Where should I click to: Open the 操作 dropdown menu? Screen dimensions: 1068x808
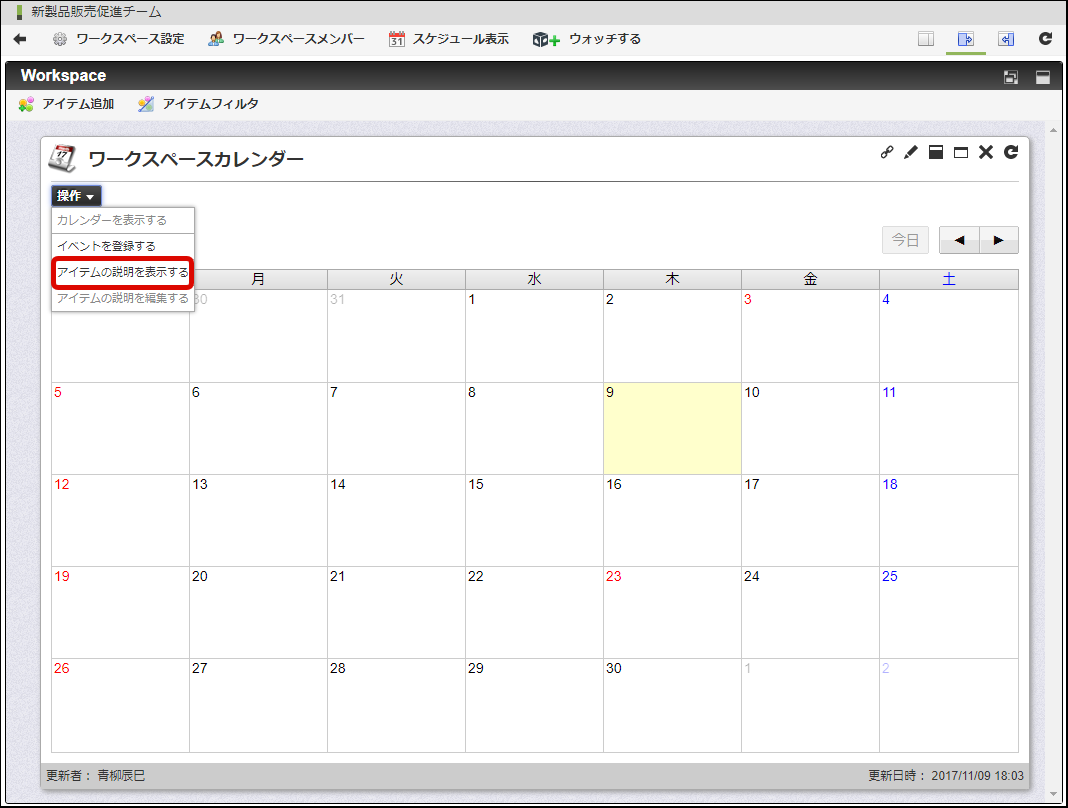(x=76, y=196)
